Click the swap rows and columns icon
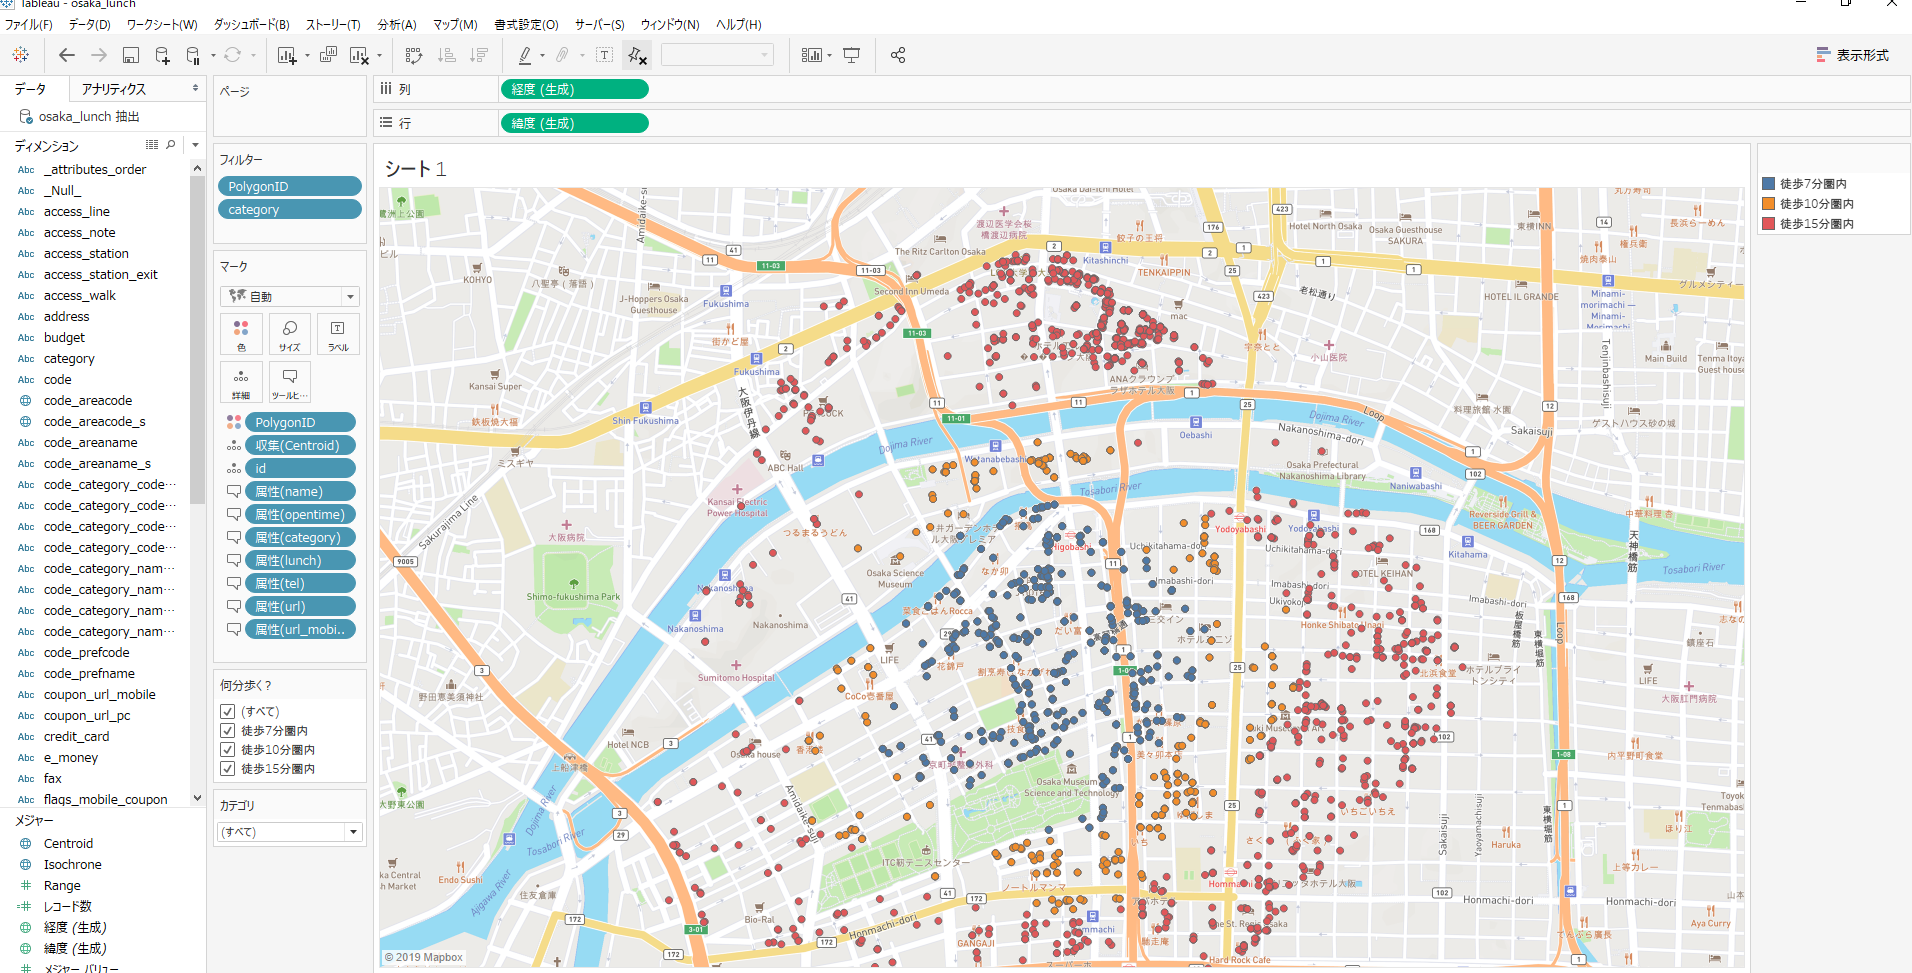Screen dimensions: 1912x973 click(413, 55)
